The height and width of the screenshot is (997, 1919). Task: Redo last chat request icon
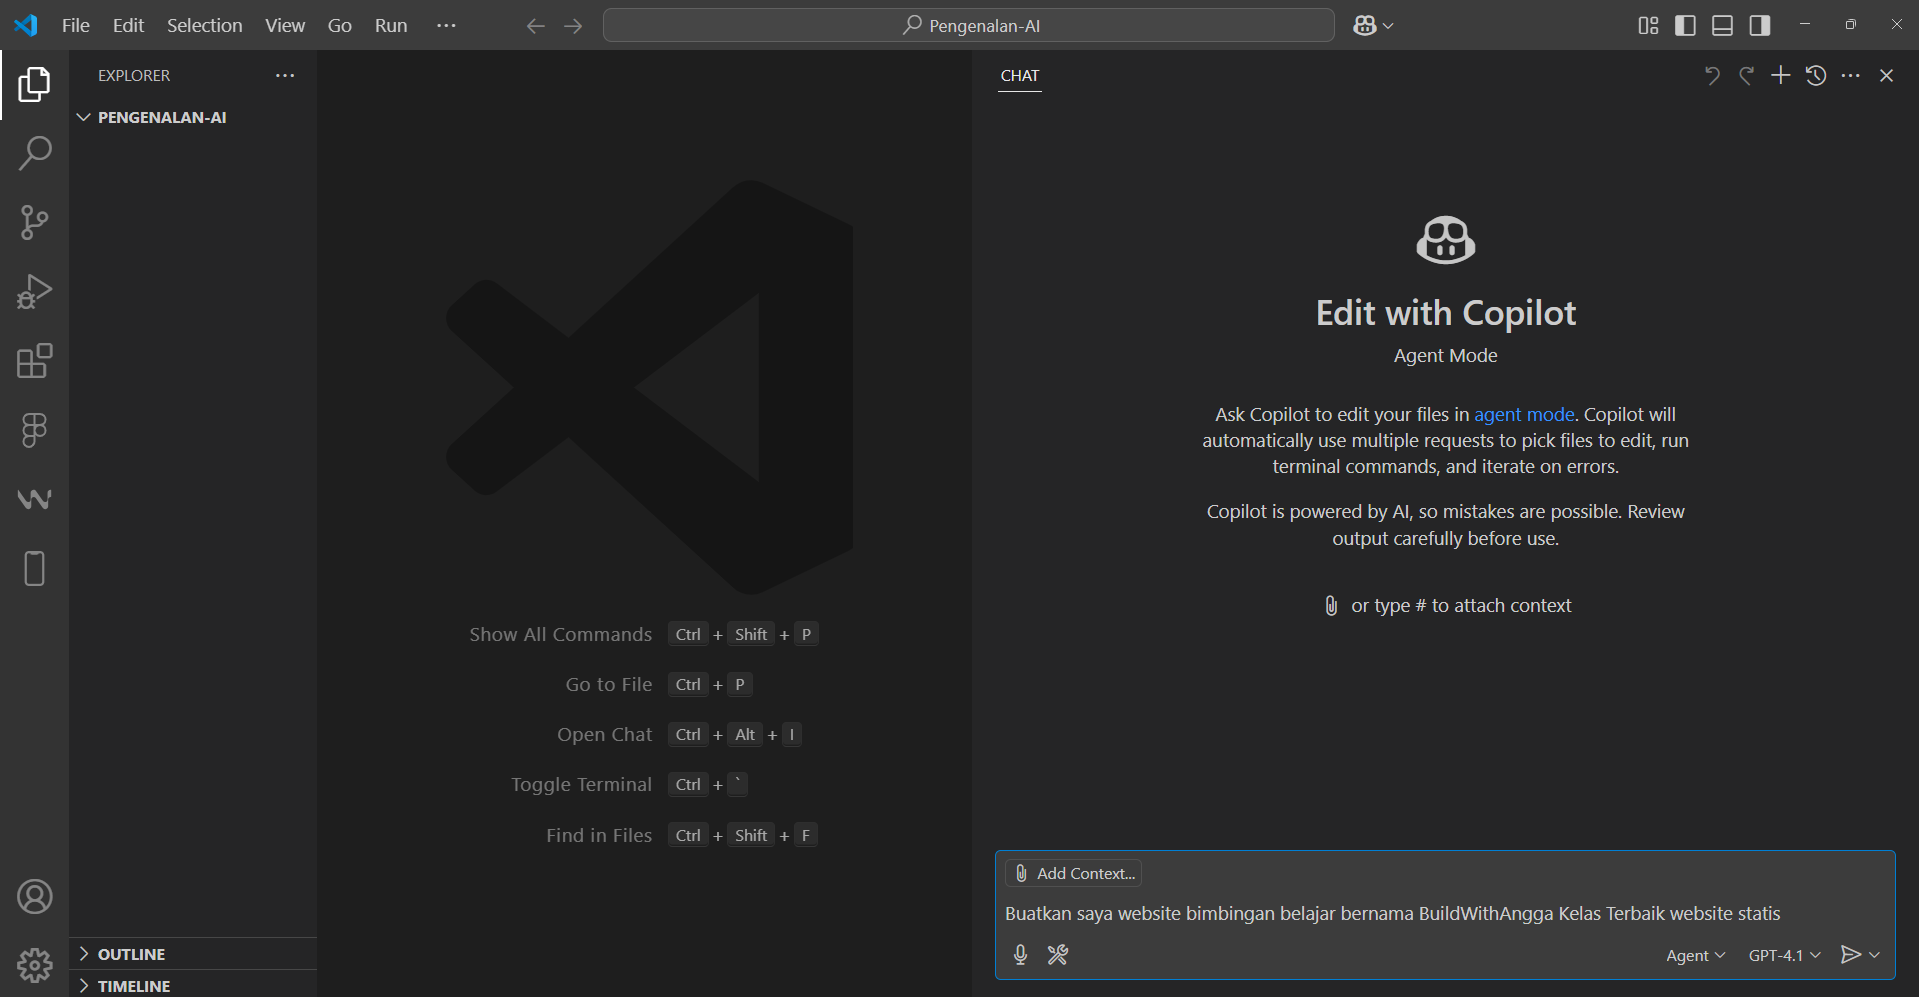[x=1746, y=76]
